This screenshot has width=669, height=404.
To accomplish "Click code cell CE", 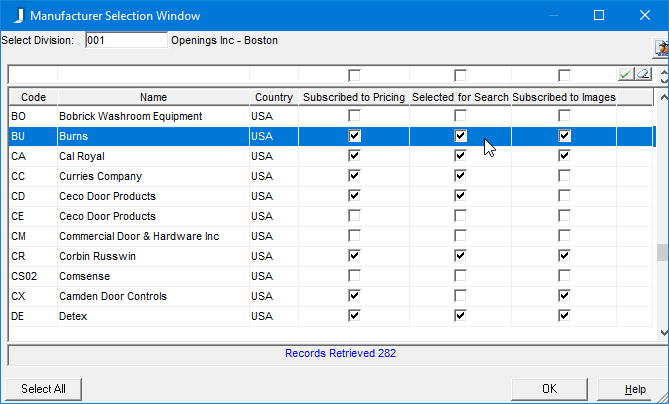I will [x=33, y=216].
